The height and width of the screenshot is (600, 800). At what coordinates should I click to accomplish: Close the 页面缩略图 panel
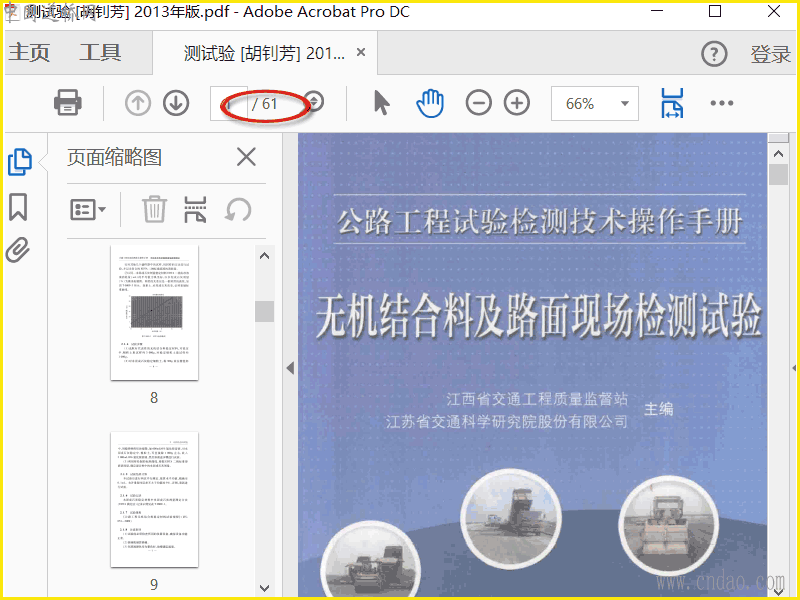(246, 157)
